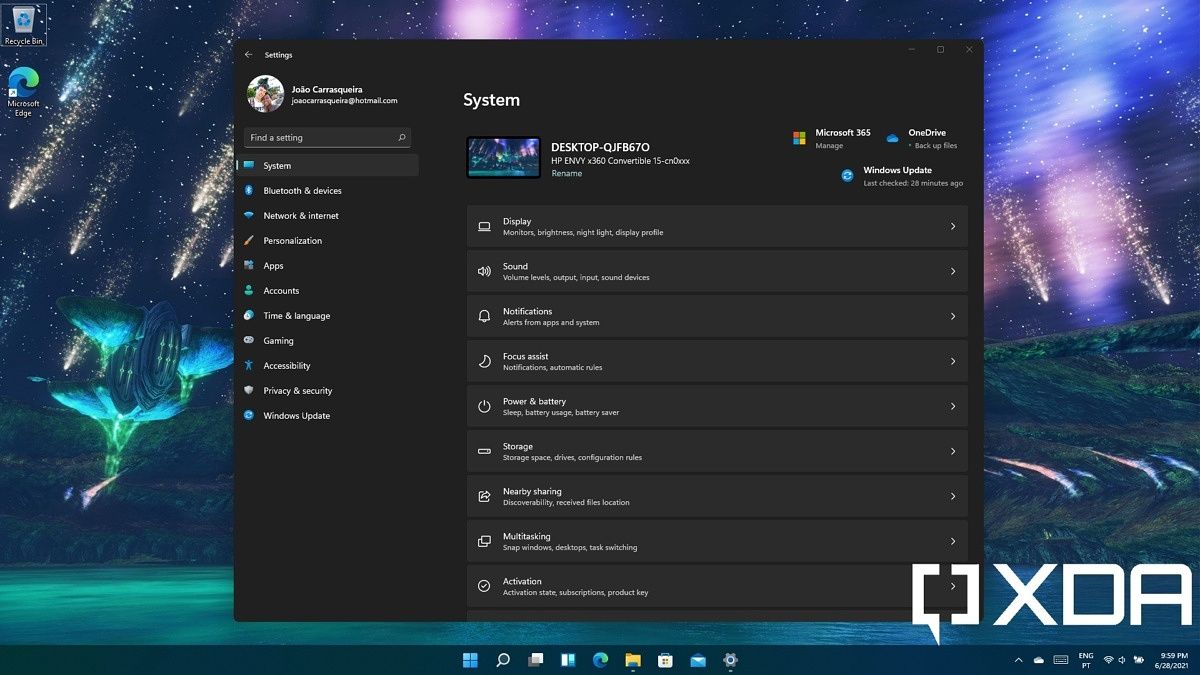Expand the Activation row chevron
The width and height of the screenshot is (1200, 675).
coord(952,585)
